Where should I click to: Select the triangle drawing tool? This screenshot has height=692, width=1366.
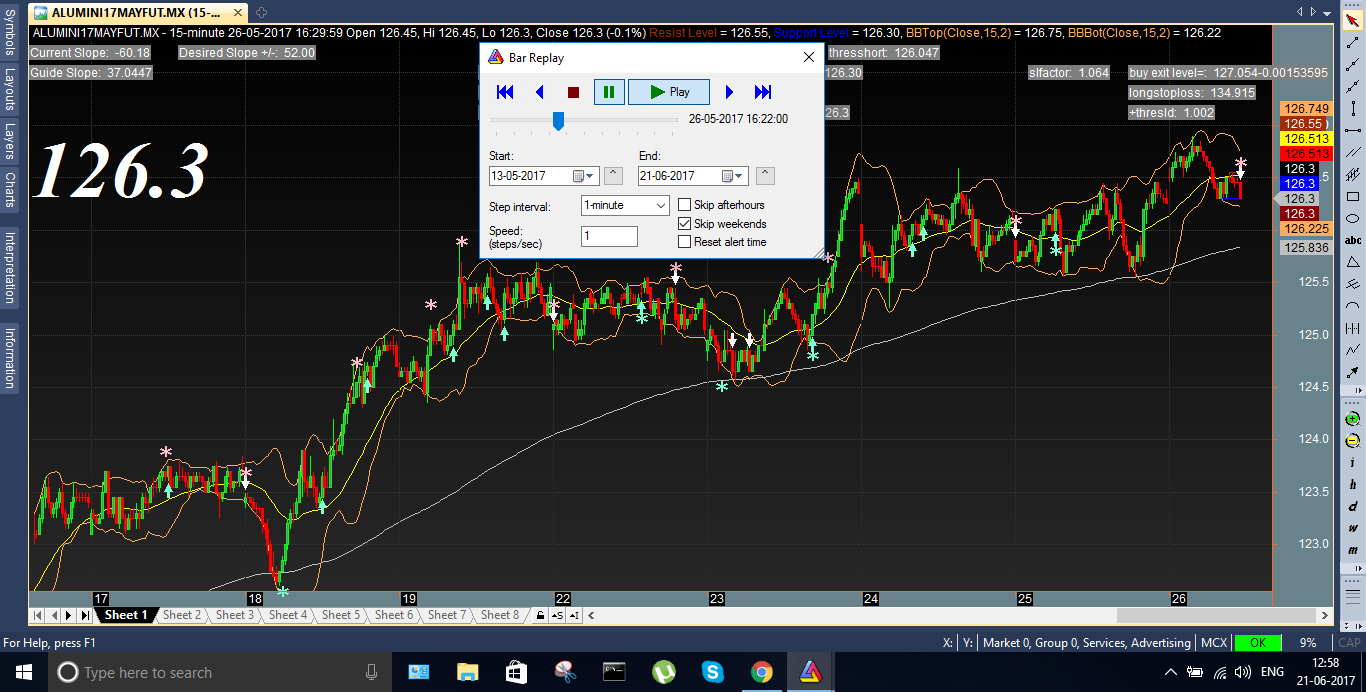(1353, 262)
